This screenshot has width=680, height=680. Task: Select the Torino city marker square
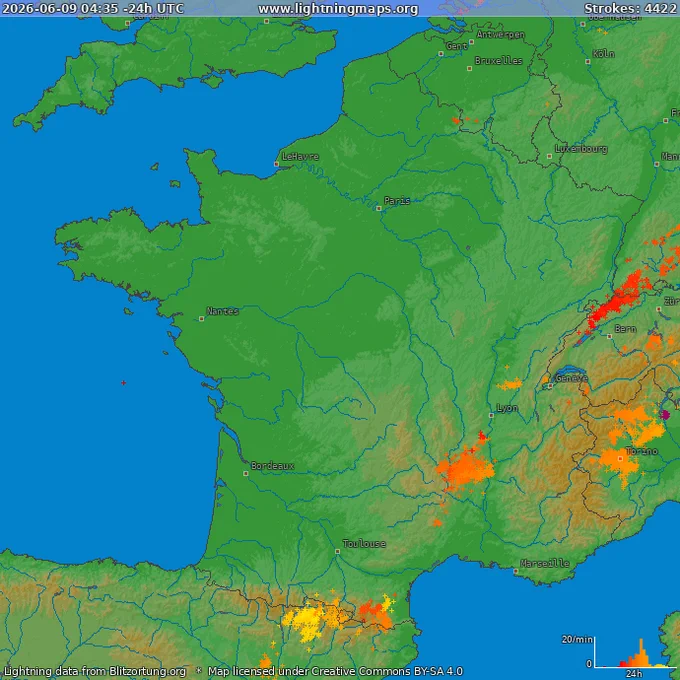[x=620, y=459]
